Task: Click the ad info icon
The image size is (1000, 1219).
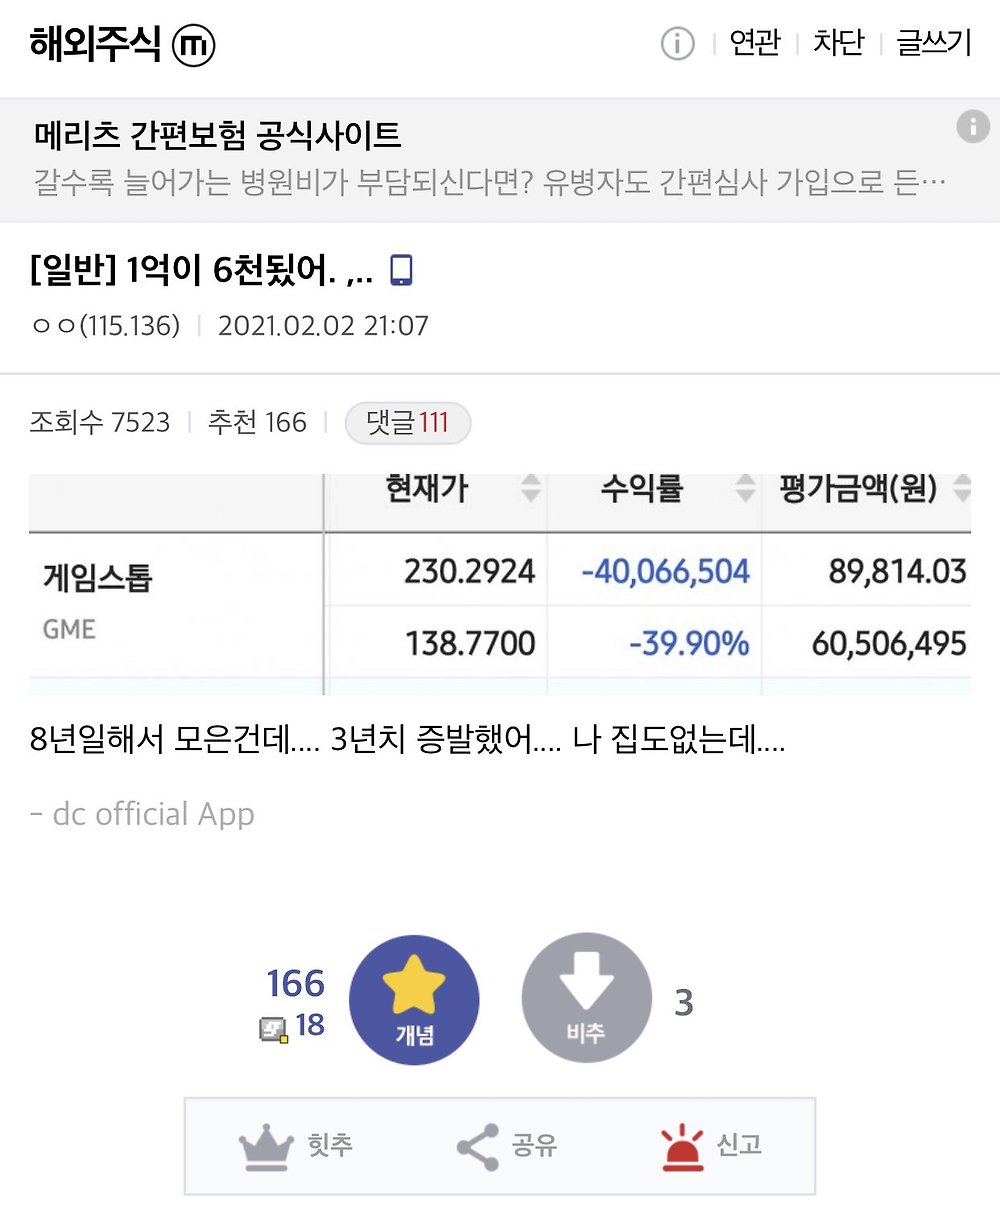Action: [972, 127]
